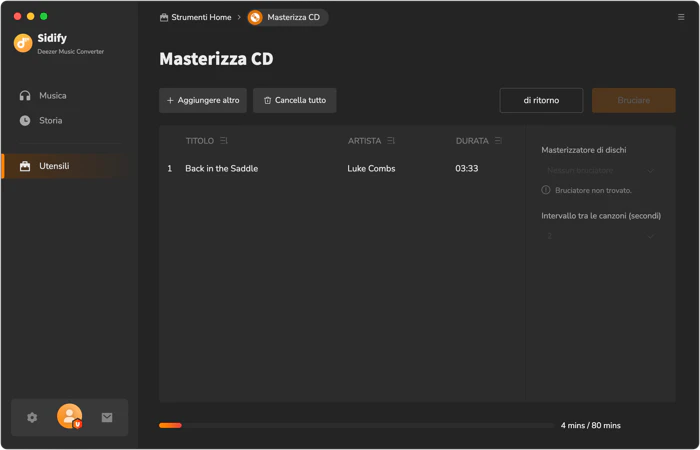Viewport: 700px width, 450px height.
Task: Click the artist Luke Combs cell
Action: [x=371, y=169]
